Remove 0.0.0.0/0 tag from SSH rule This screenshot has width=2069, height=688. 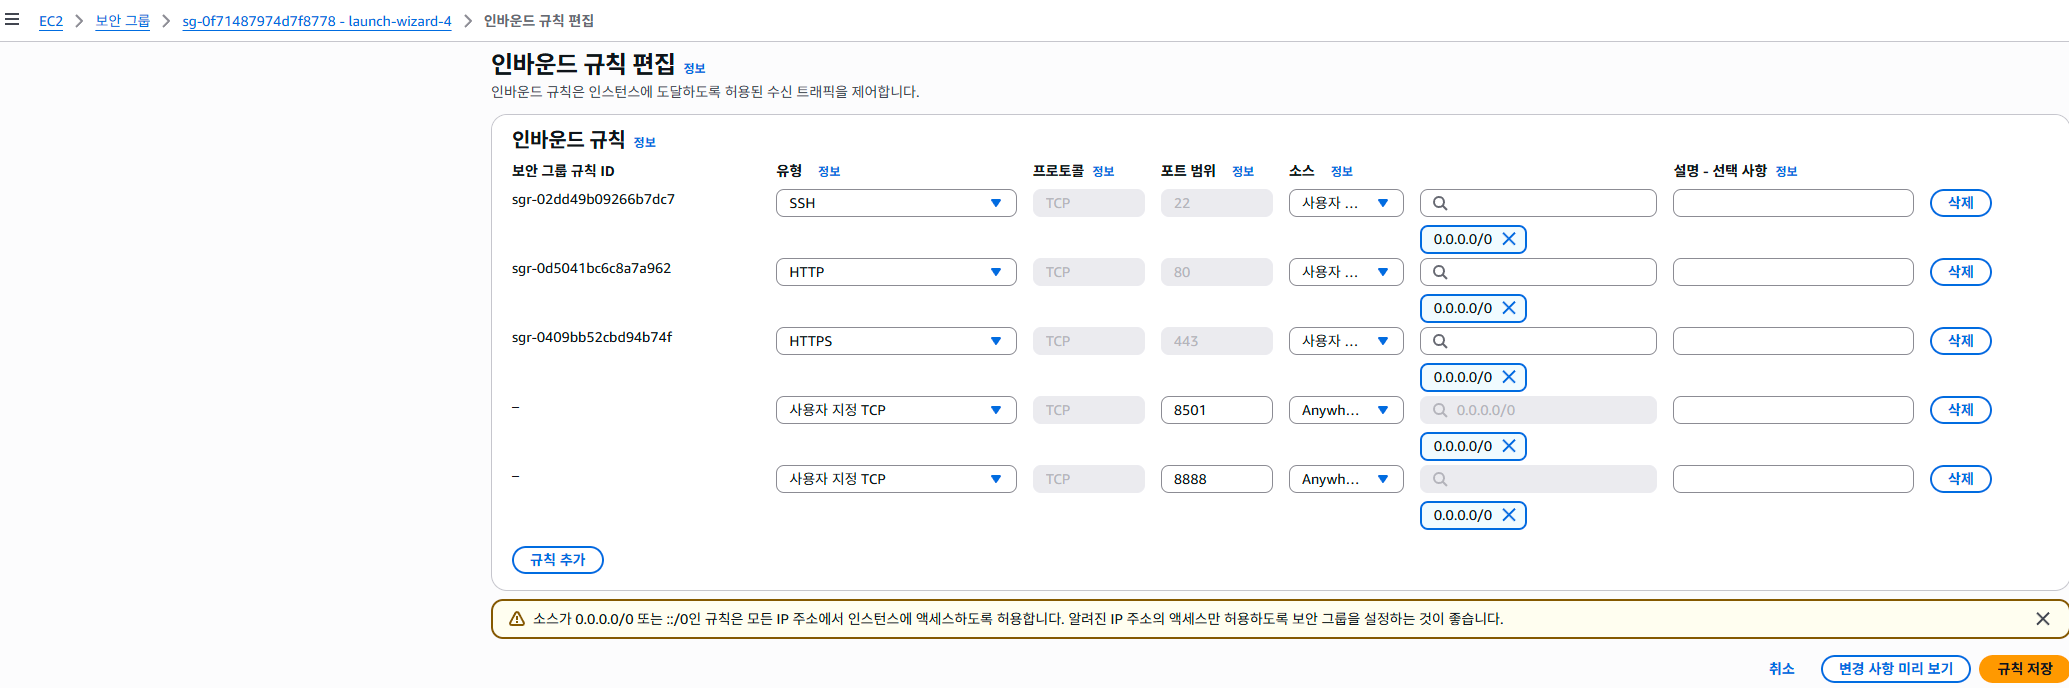tap(1509, 239)
